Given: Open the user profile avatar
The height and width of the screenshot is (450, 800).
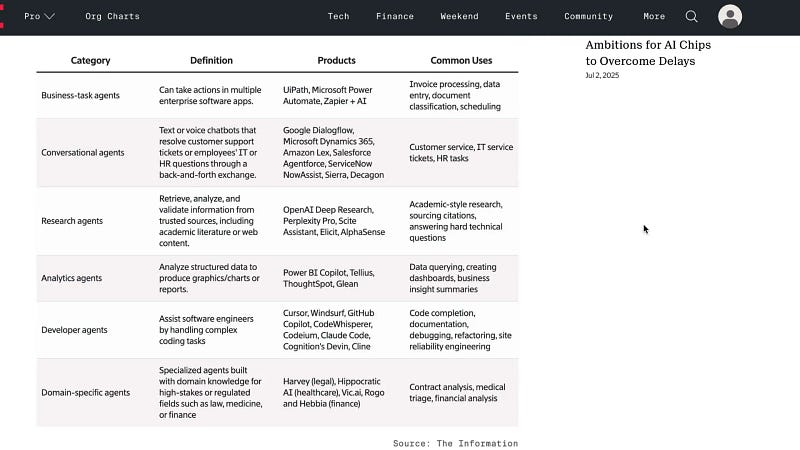Looking at the screenshot, I should [x=730, y=16].
